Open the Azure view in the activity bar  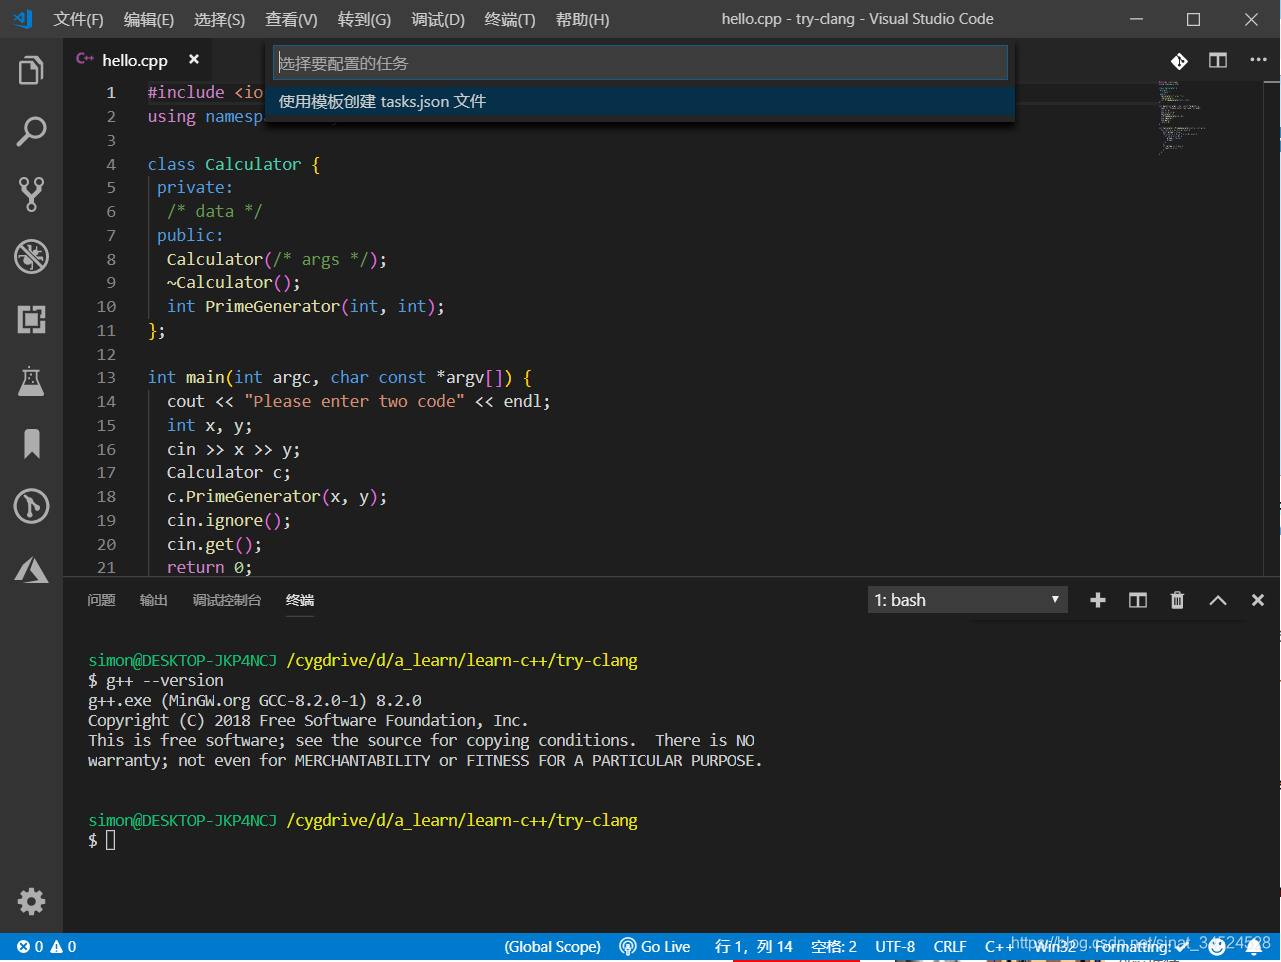pos(31,569)
